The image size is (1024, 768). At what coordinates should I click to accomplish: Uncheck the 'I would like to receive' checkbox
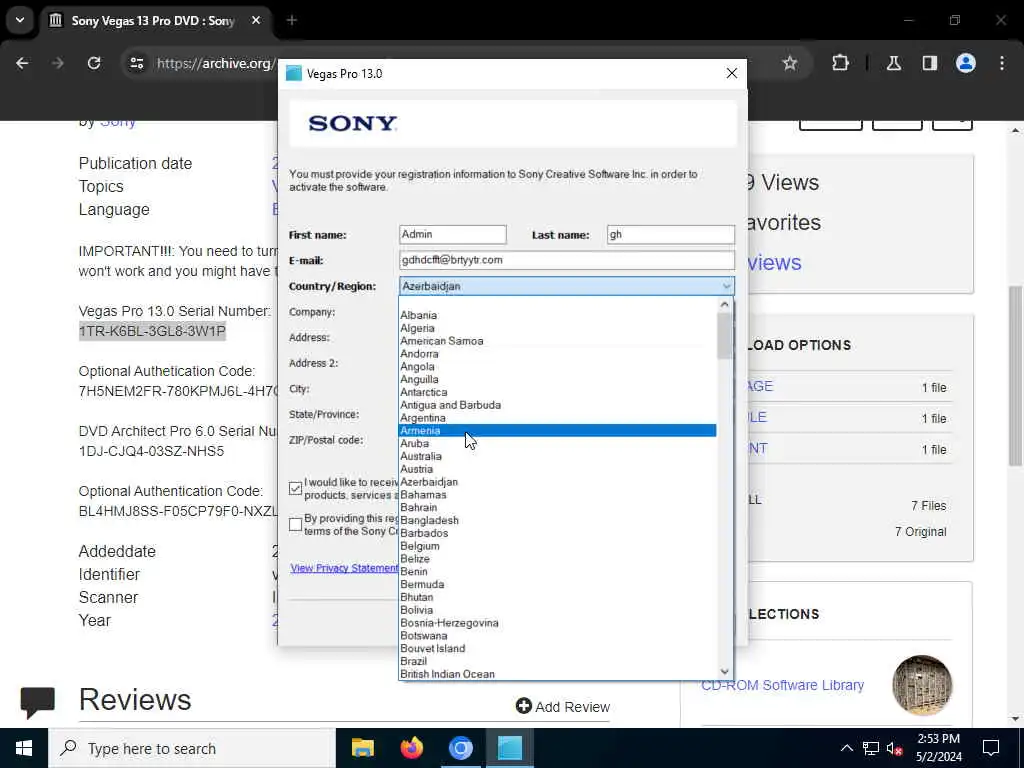[x=295, y=488]
